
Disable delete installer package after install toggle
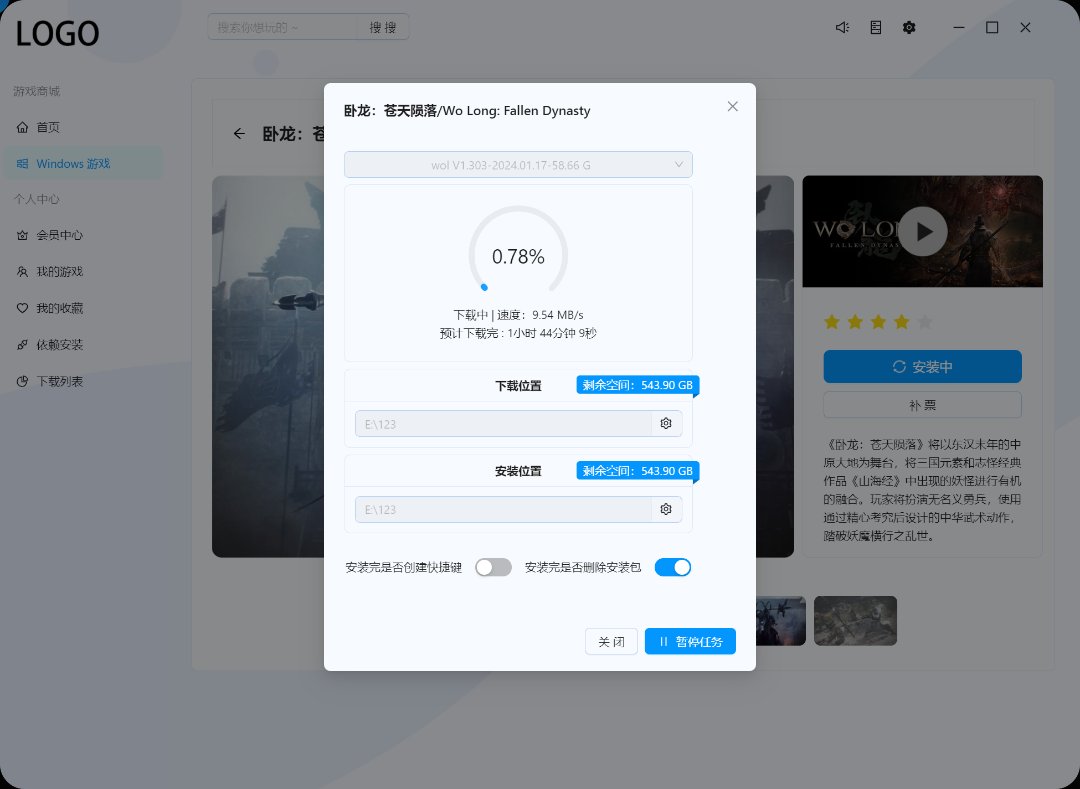pyautogui.click(x=673, y=568)
